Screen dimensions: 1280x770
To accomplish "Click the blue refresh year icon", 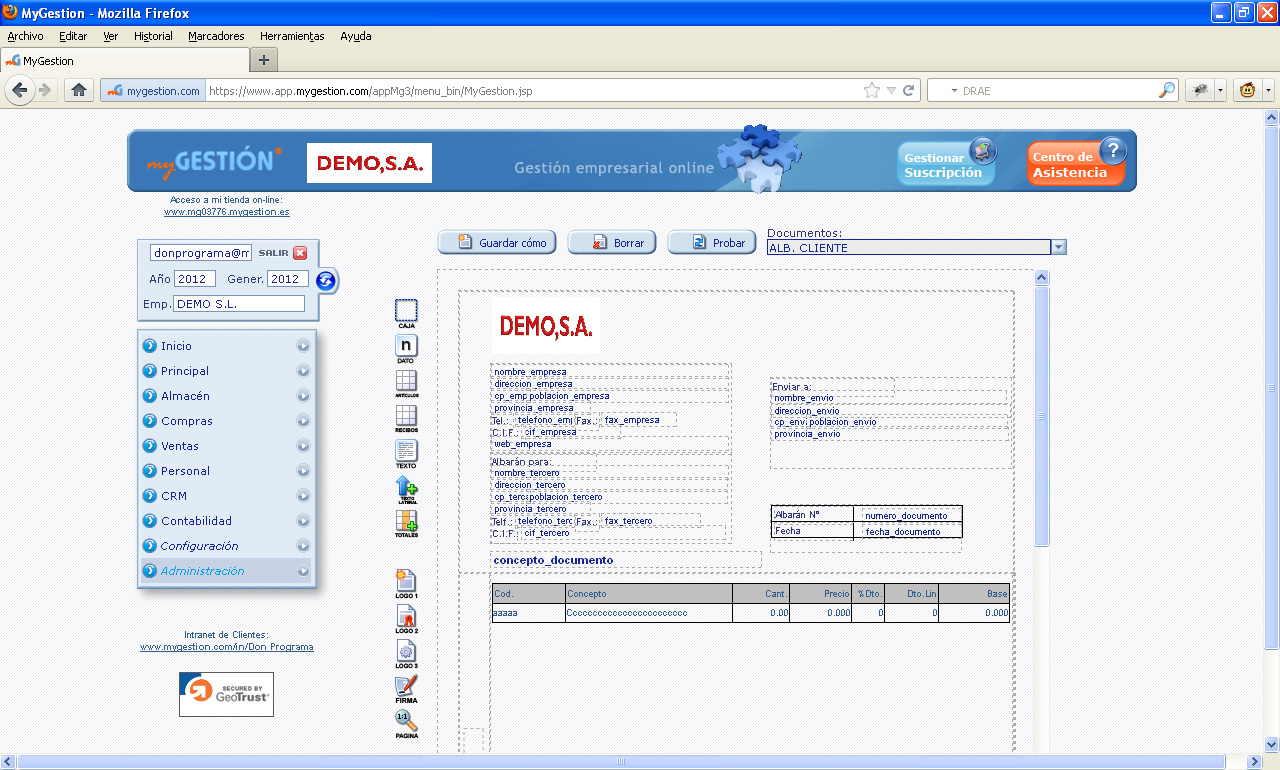I will click(326, 280).
